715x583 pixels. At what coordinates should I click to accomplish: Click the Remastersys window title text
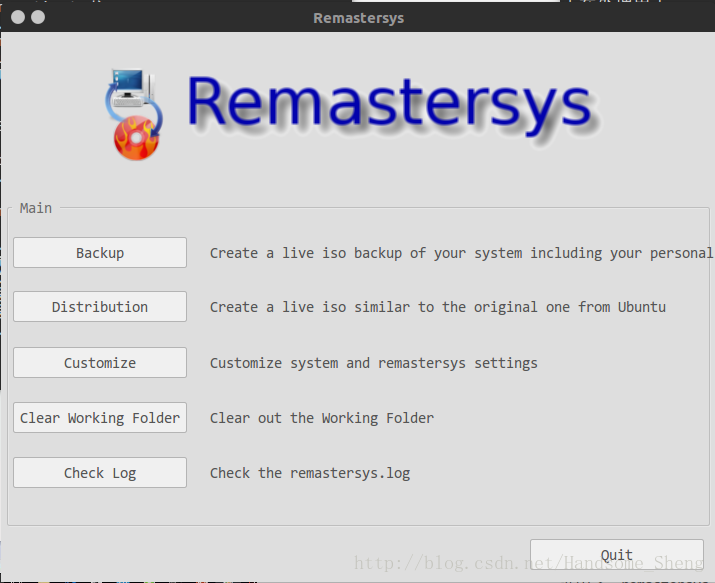358,18
